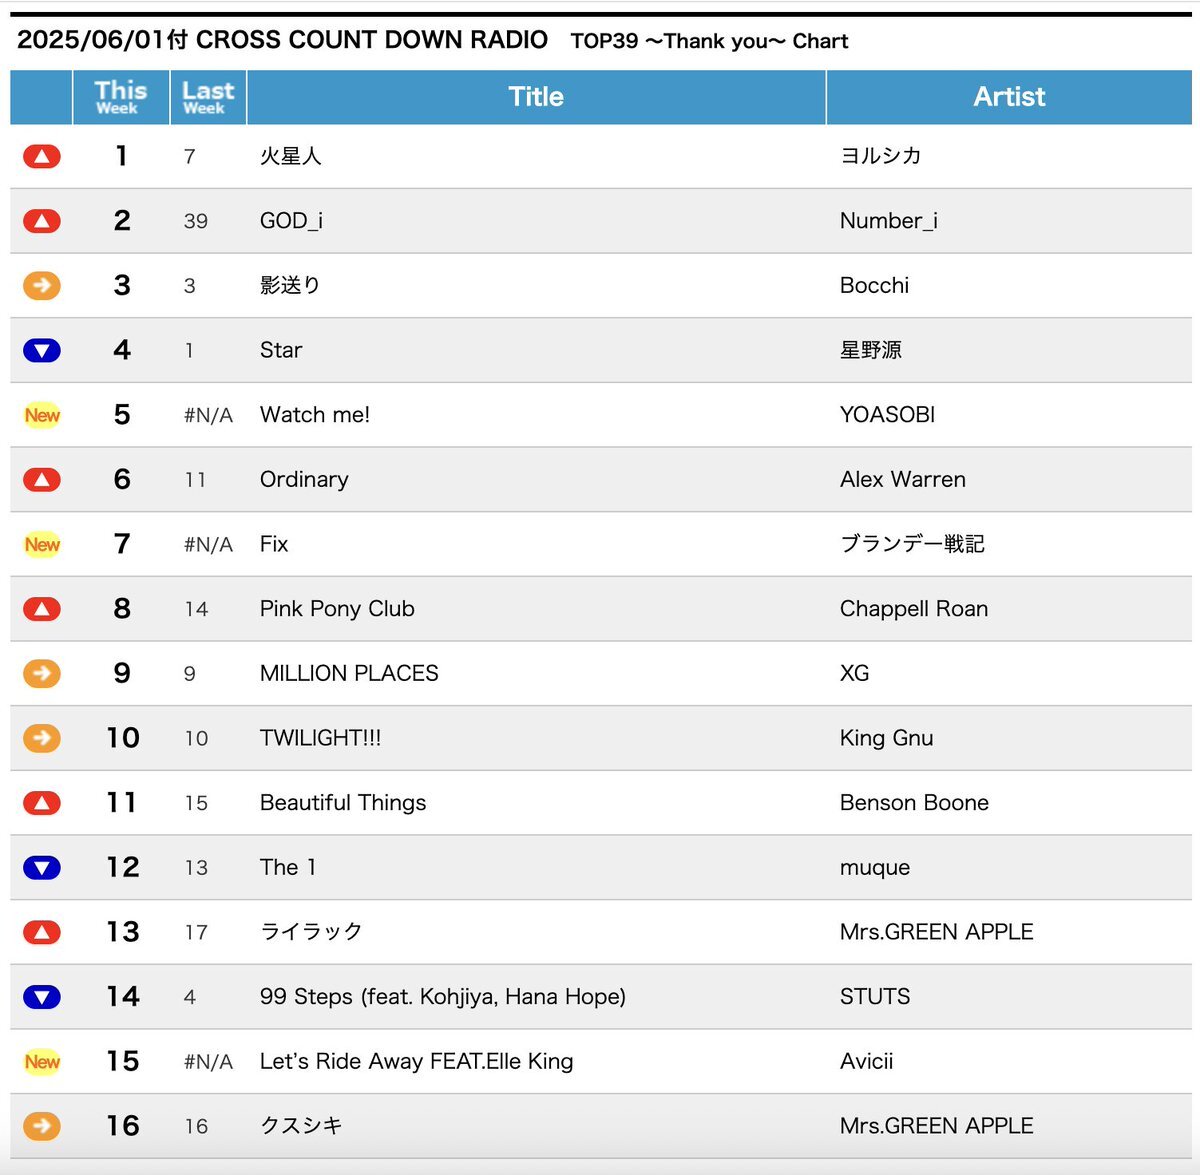1200x1175 pixels.
Task: Click the orange steady-arrow icon for 影送り
Action: (x=42, y=285)
